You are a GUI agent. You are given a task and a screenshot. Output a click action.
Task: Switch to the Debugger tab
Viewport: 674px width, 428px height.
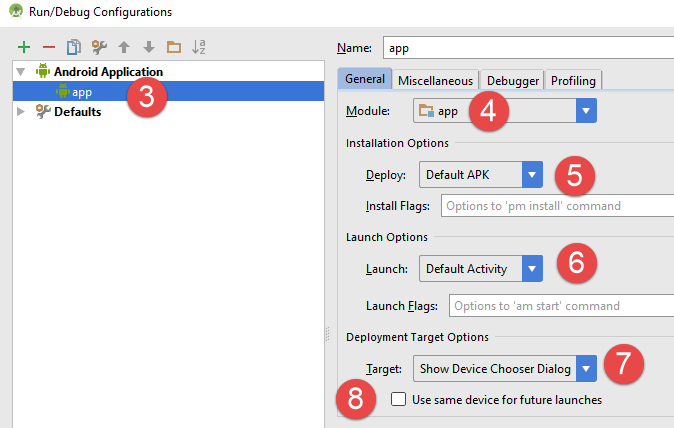pyautogui.click(x=513, y=80)
